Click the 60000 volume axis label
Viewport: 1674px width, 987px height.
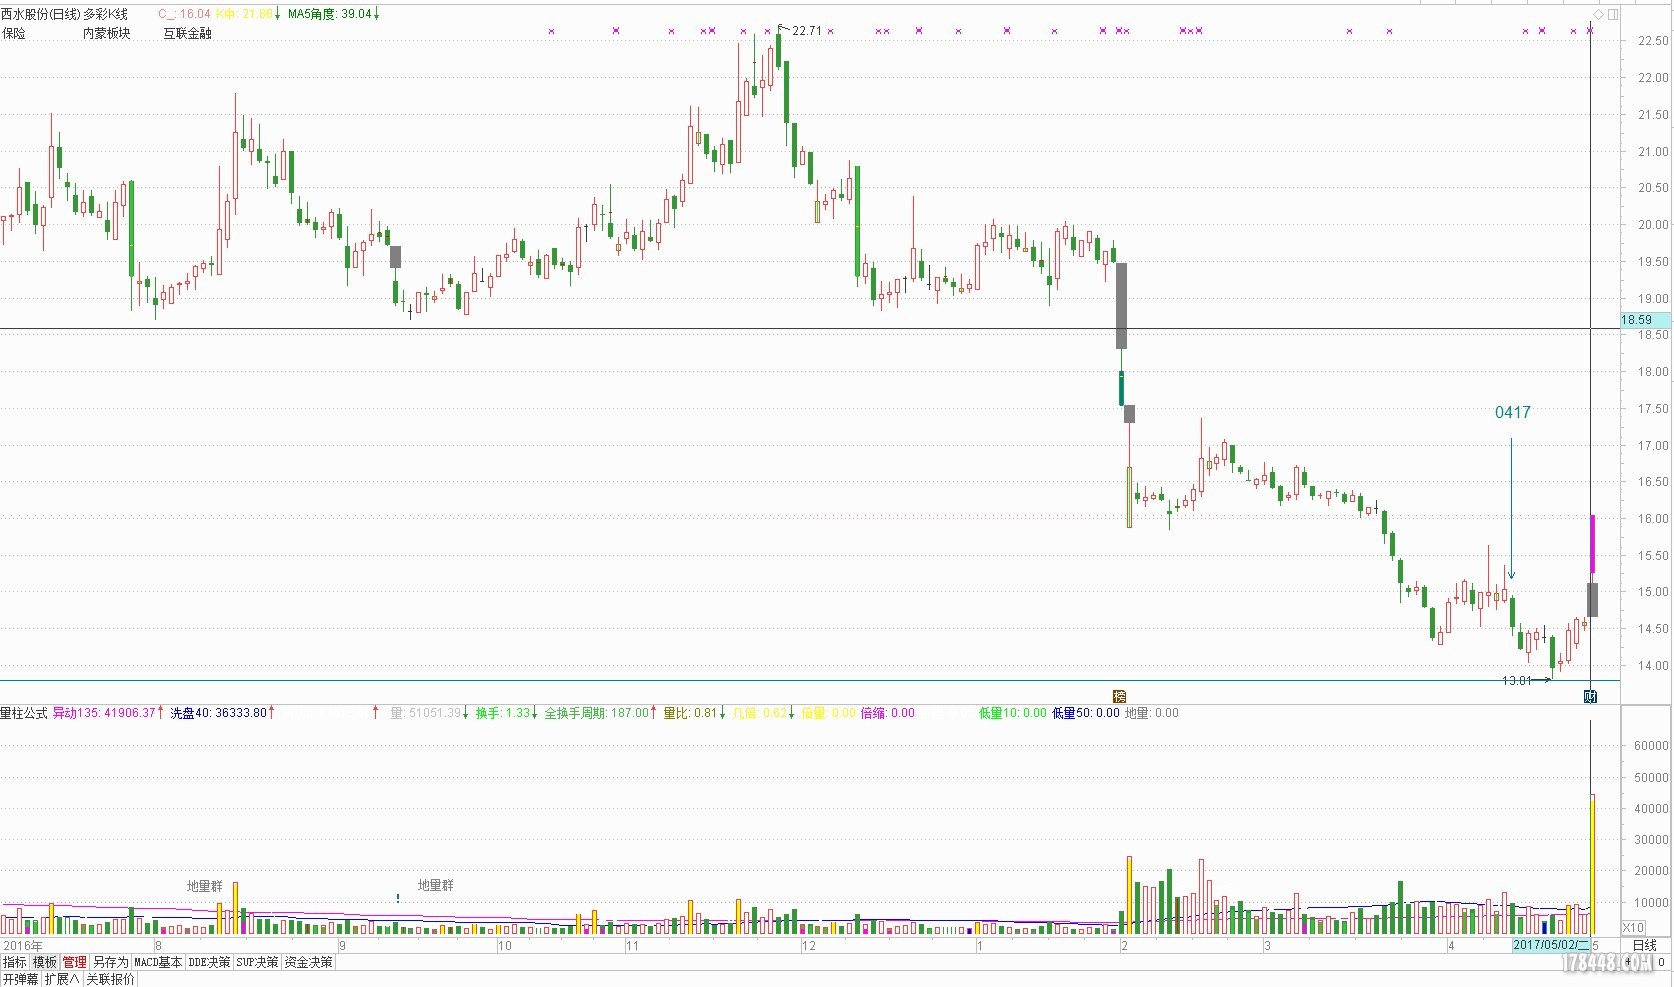(1651, 746)
